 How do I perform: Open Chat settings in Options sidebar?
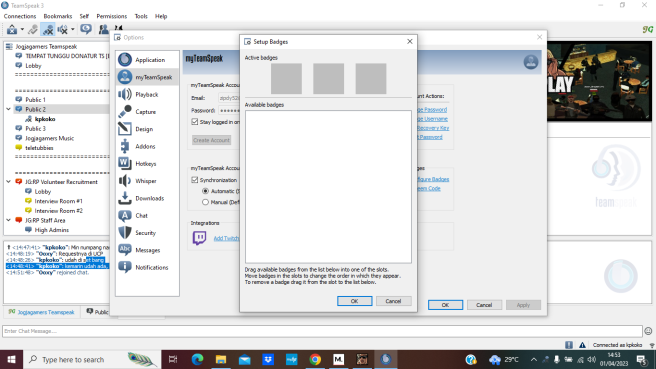click(147, 215)
